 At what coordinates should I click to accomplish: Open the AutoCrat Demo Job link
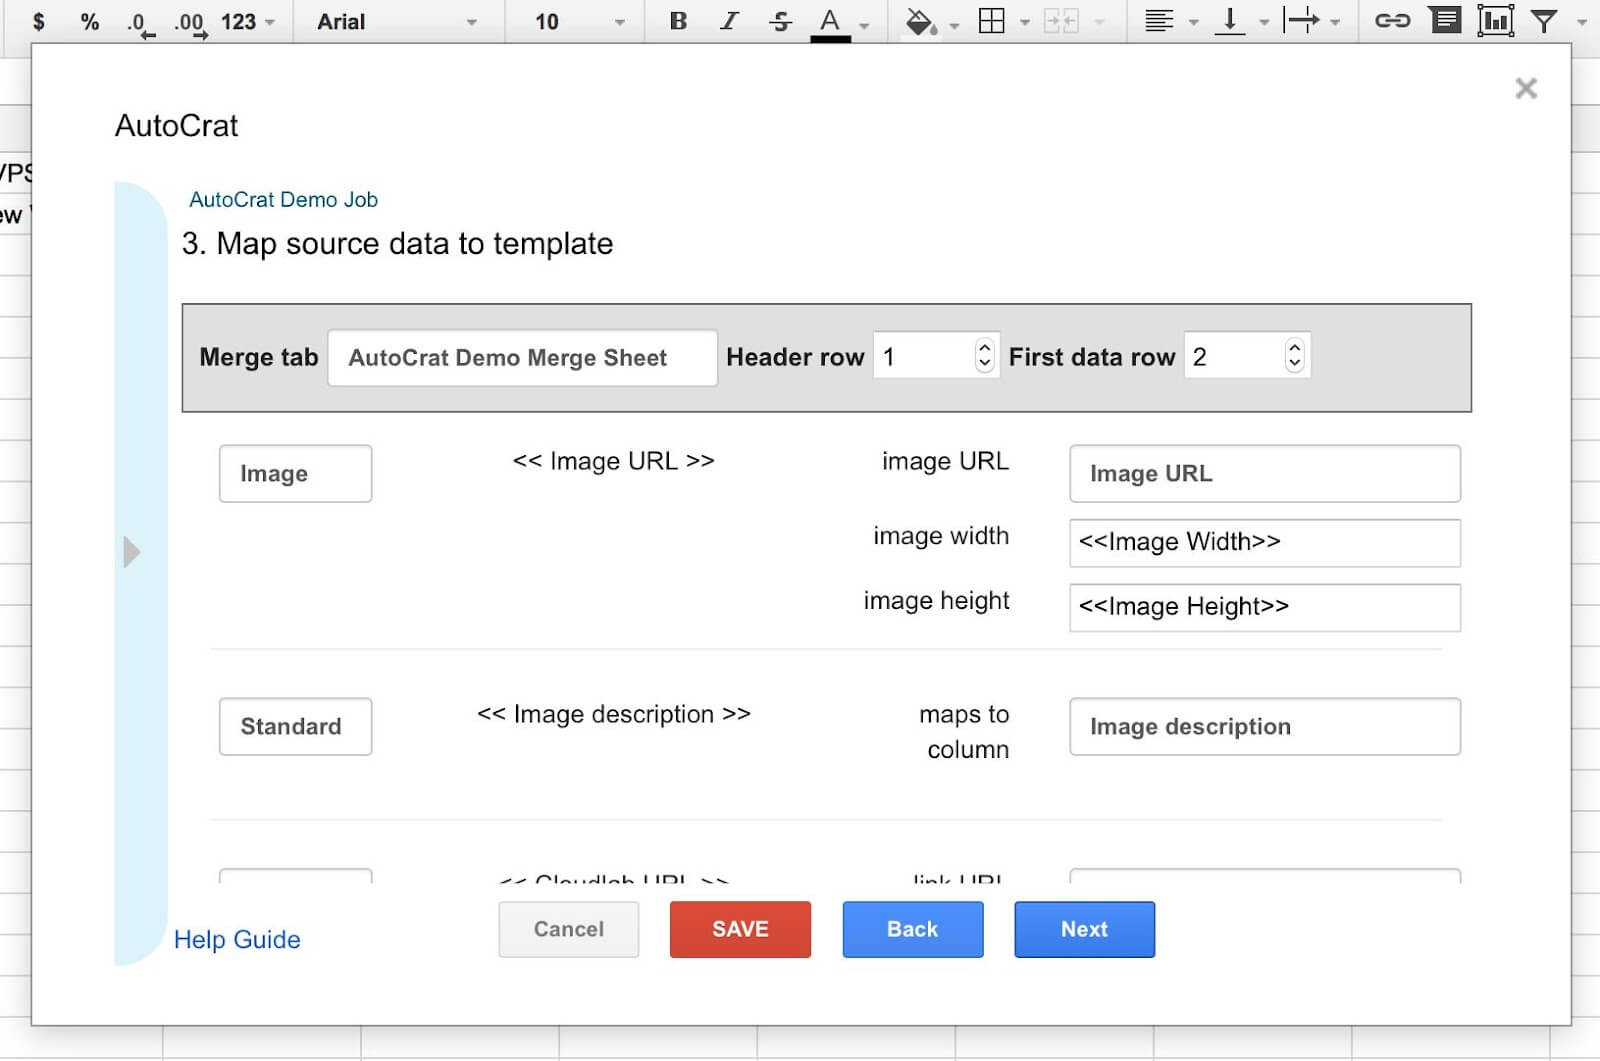(283, 199)
